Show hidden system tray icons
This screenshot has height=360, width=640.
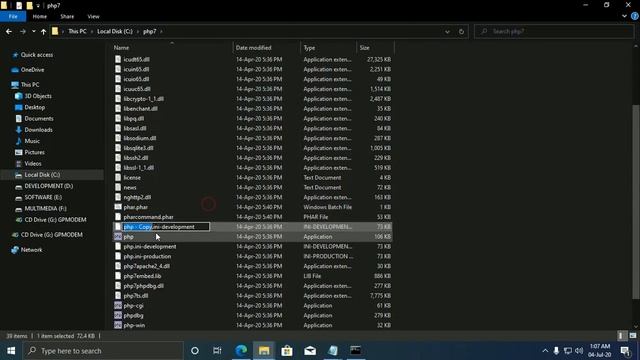pyautogui.click(x=545, y=351)
